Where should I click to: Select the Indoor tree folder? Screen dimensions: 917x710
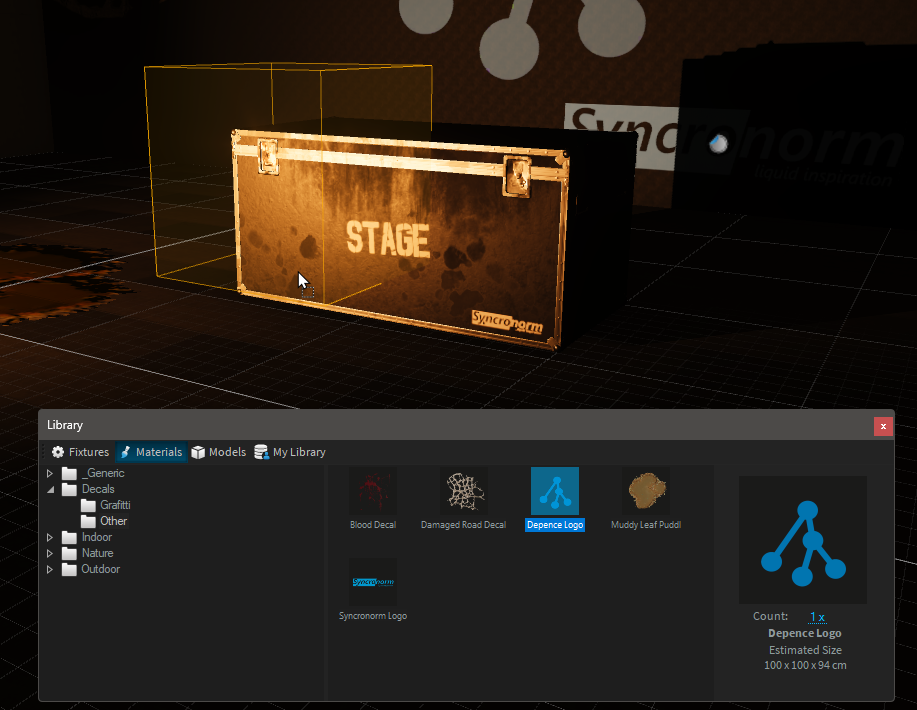click(x=96, y=537)
